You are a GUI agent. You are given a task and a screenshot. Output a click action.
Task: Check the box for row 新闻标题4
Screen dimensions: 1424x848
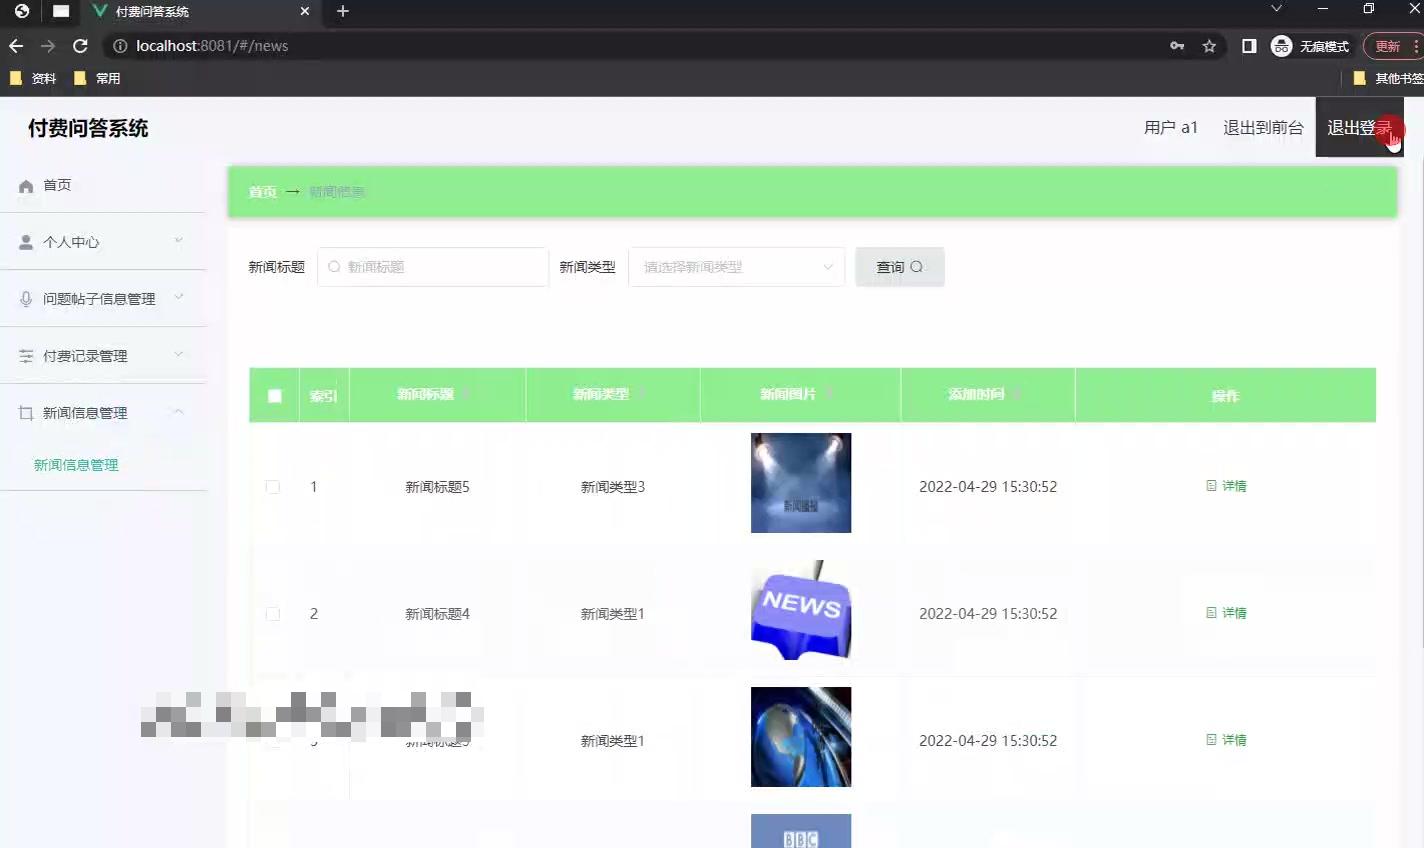pos(273,614)
